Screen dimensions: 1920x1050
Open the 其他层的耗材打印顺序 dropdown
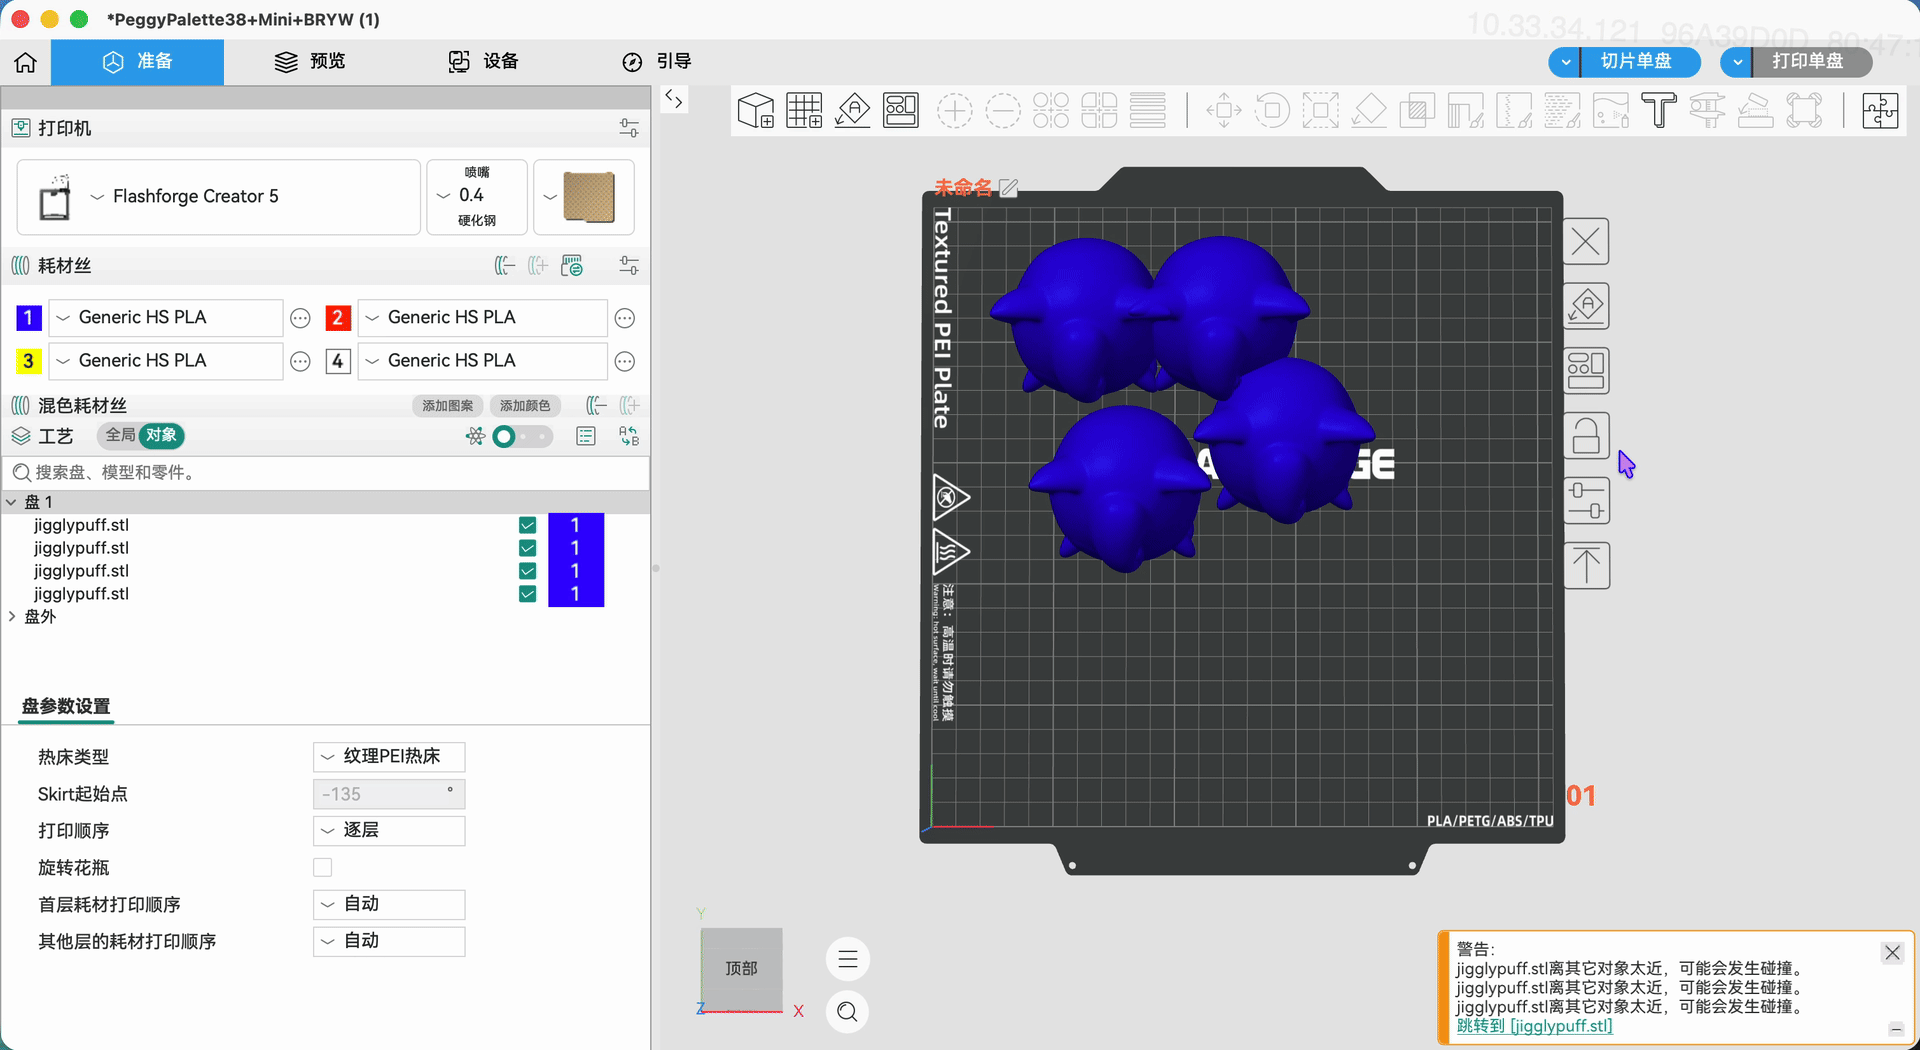click(389, 942)
